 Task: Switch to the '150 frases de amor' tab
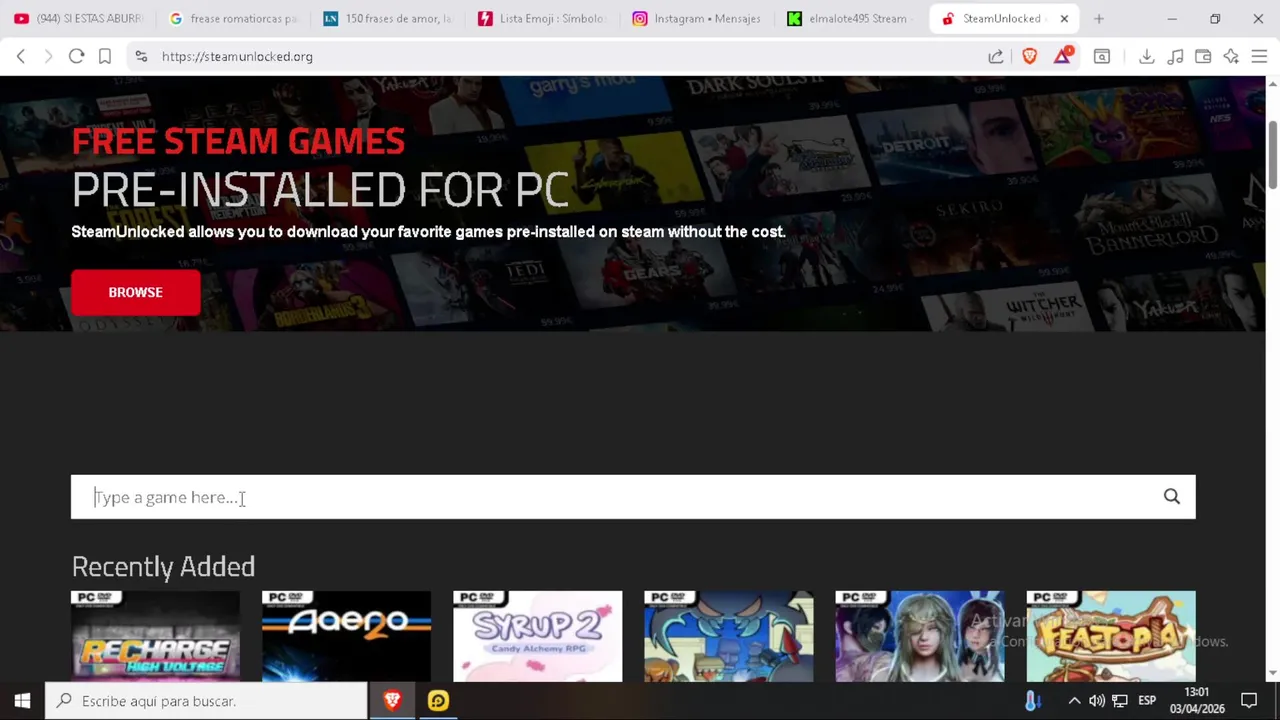coord(388,18)
